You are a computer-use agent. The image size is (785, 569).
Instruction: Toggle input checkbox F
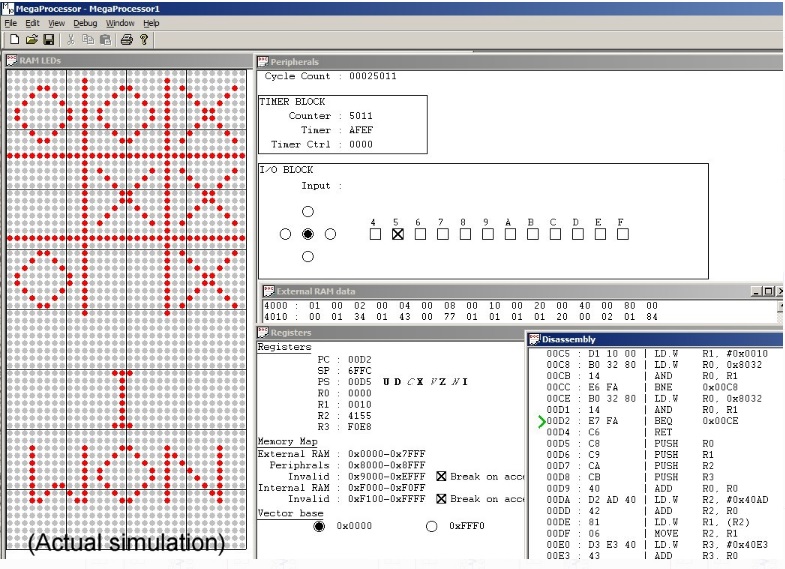click(623, 234)
